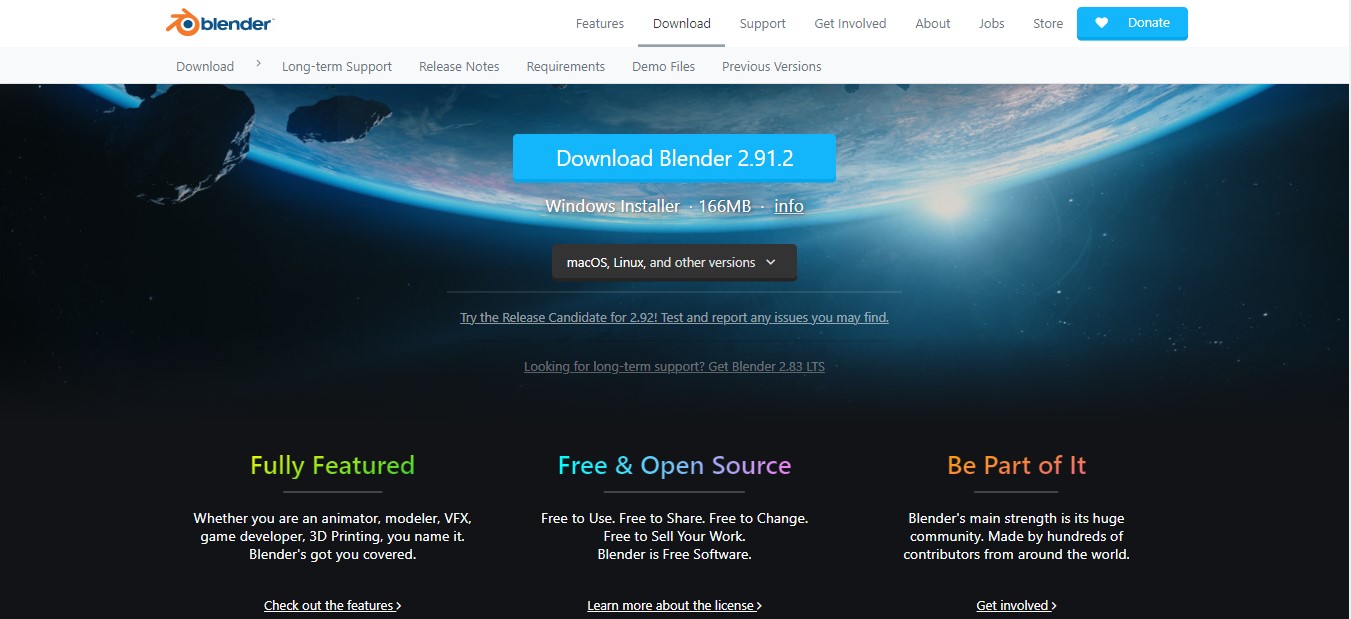This screenshot has height=619, width=1351.
Task: Click Get Blender 2.83 LTS link
Action: tap(674, 366)
